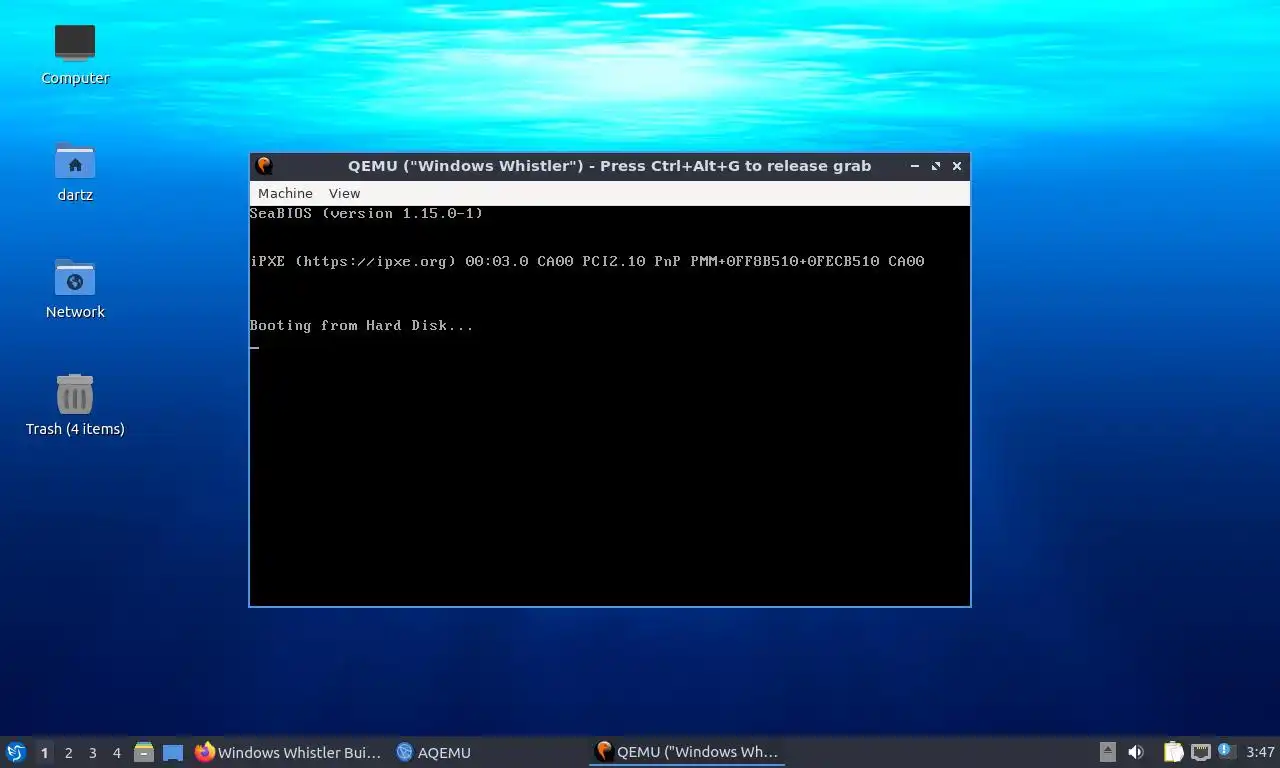Switch to workspace 4
This screenshot has height=768, width=1280.
point(116,752)
